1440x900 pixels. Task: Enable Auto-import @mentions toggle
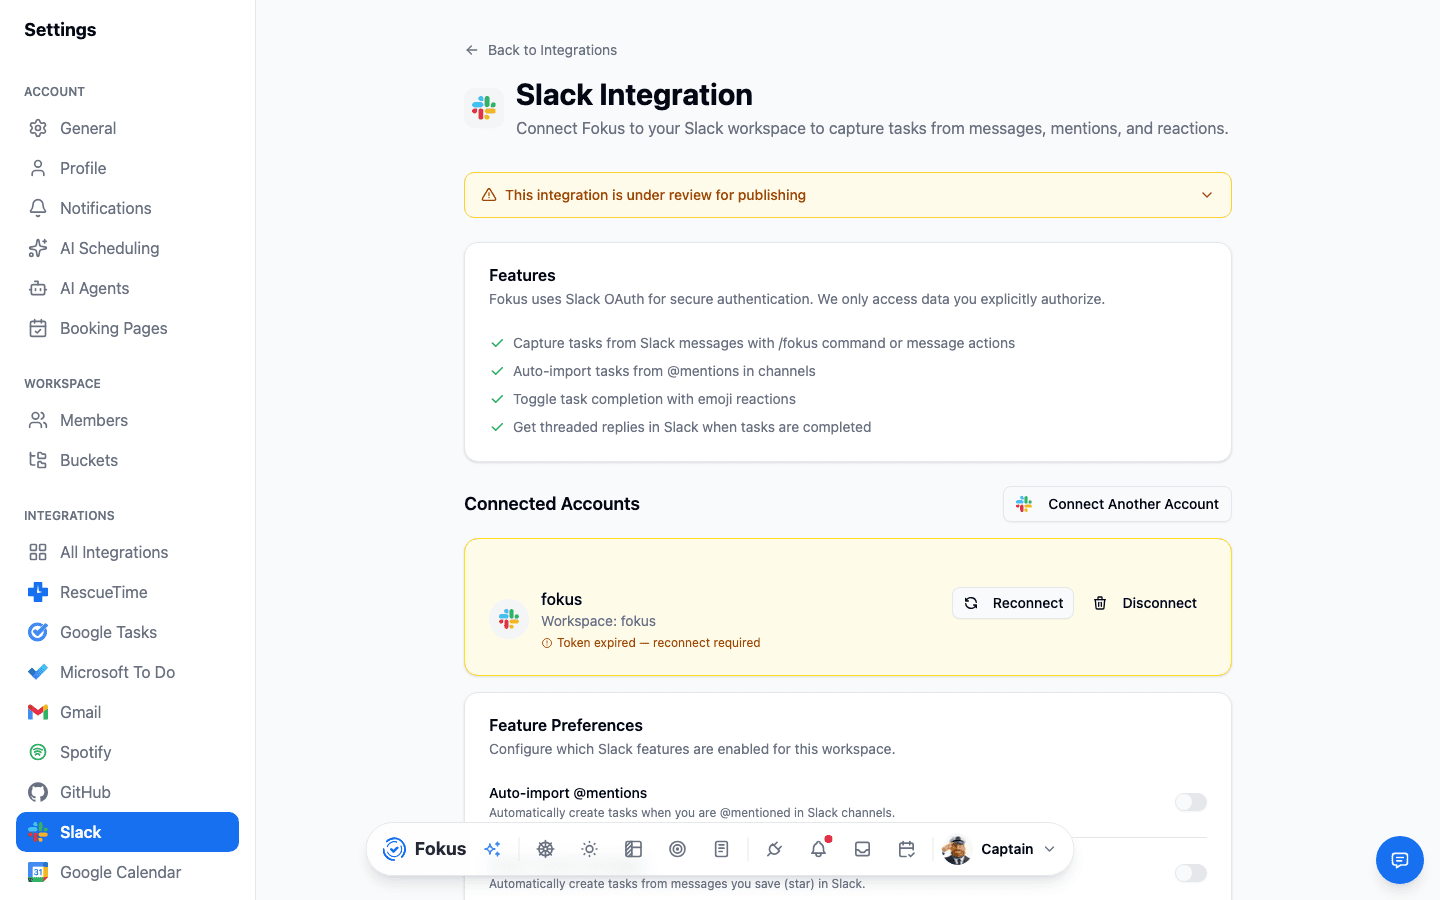1191,802
